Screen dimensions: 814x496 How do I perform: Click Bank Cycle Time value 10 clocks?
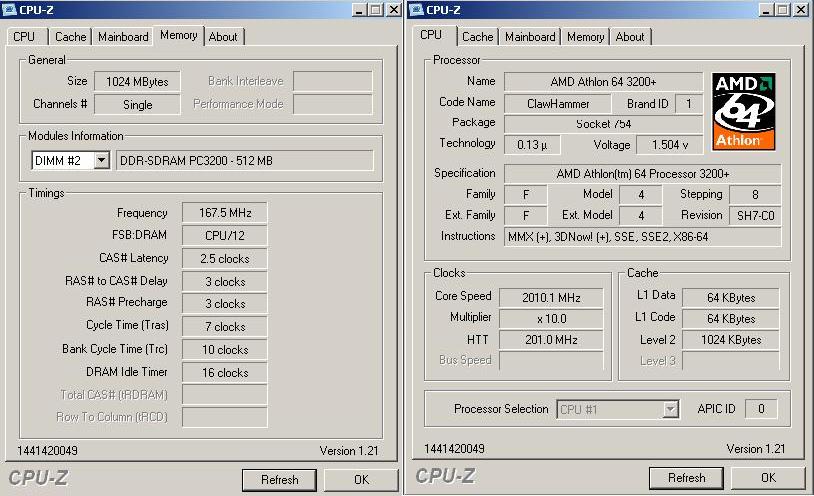click(x=225, y=350)
